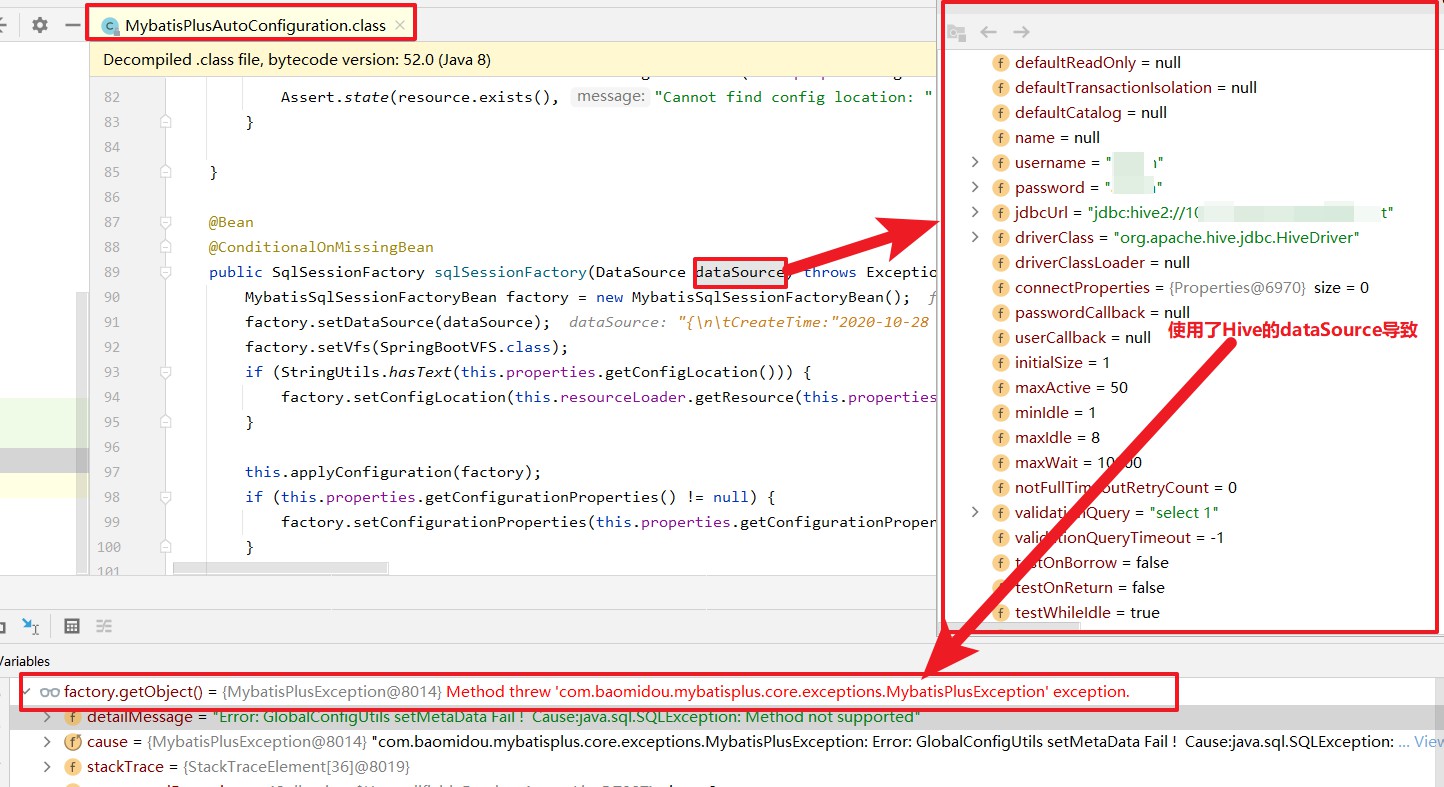Click field icon beside detailMessage
Viewport: 1444px width, 787px height.
coord(72,717)
